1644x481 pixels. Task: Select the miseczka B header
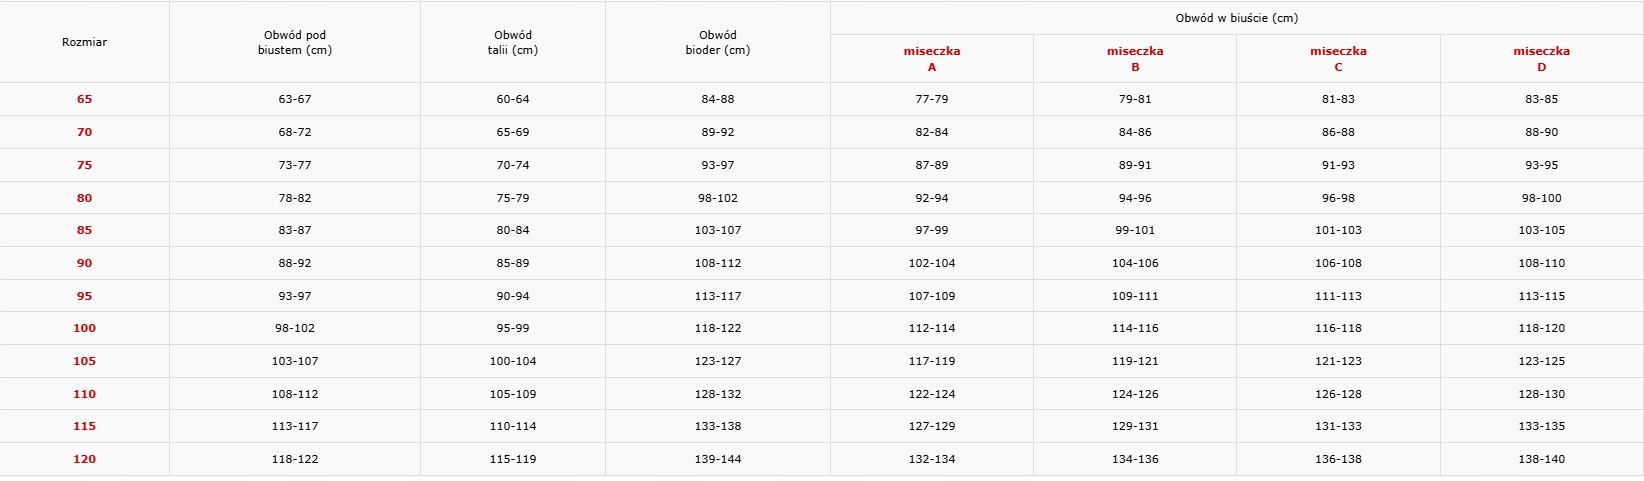coord(1135,59)
